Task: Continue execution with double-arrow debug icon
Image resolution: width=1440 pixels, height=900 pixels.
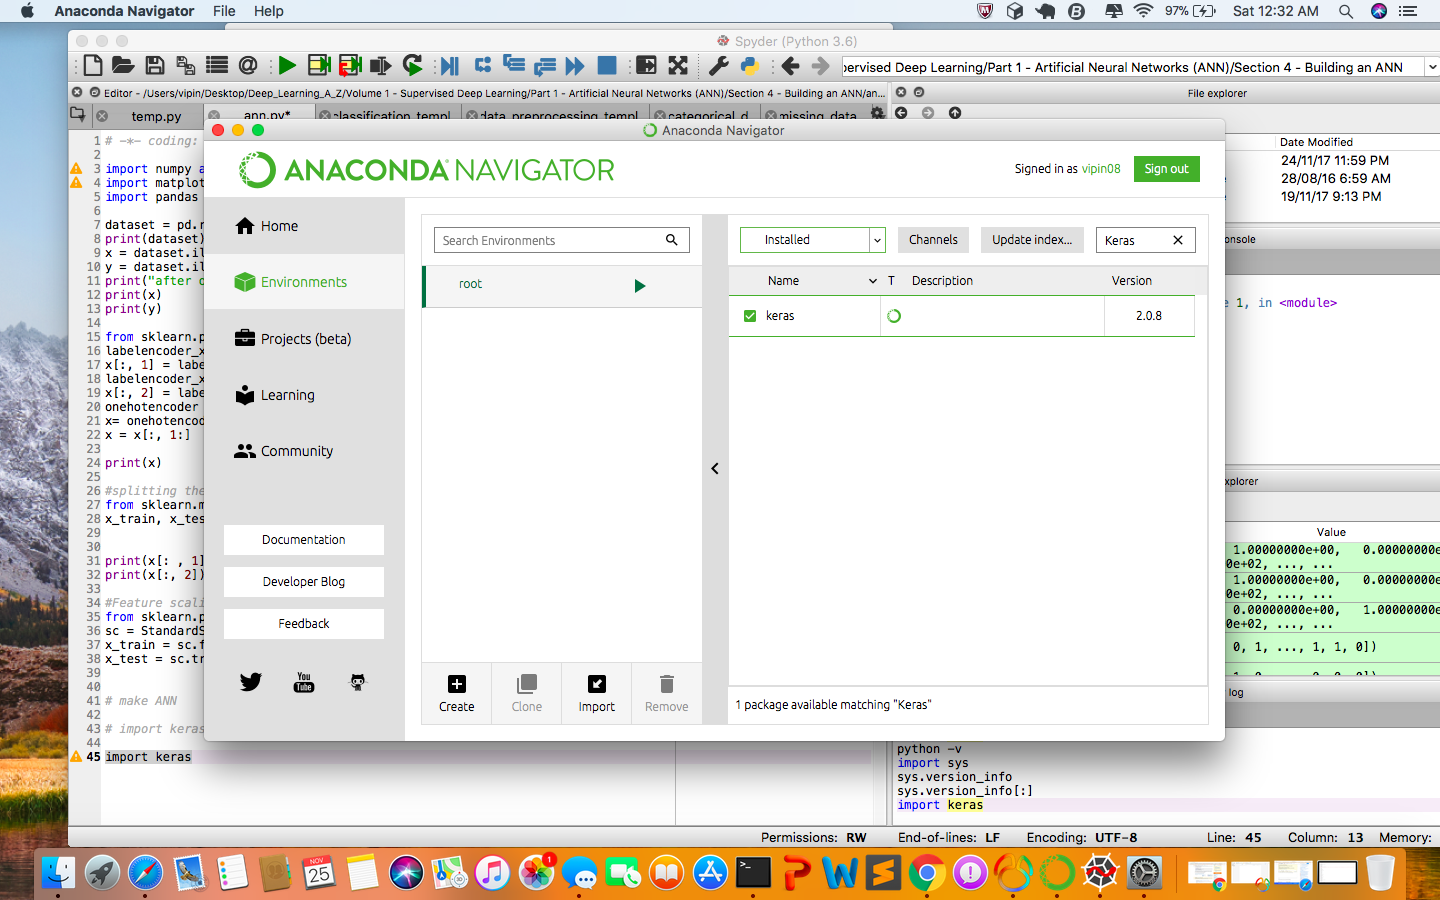Action: tap(575, 66)
